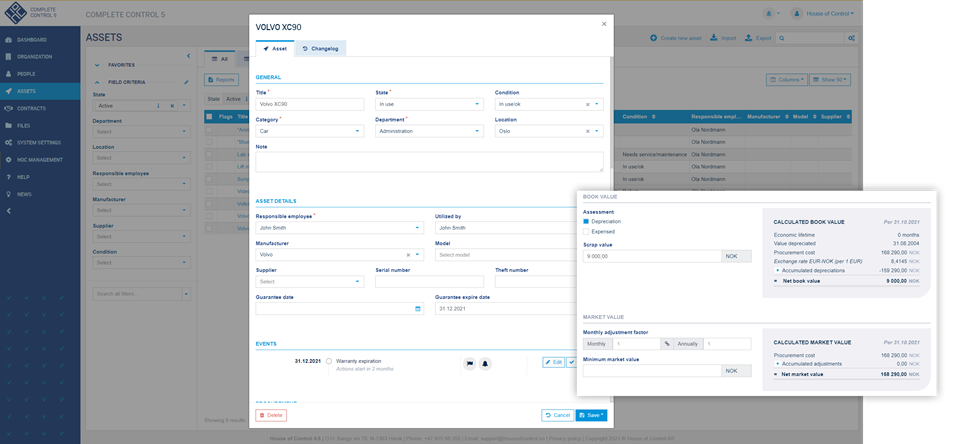Select the Asset tab in dialog
The image size is (959, 444).
[275, 48]
